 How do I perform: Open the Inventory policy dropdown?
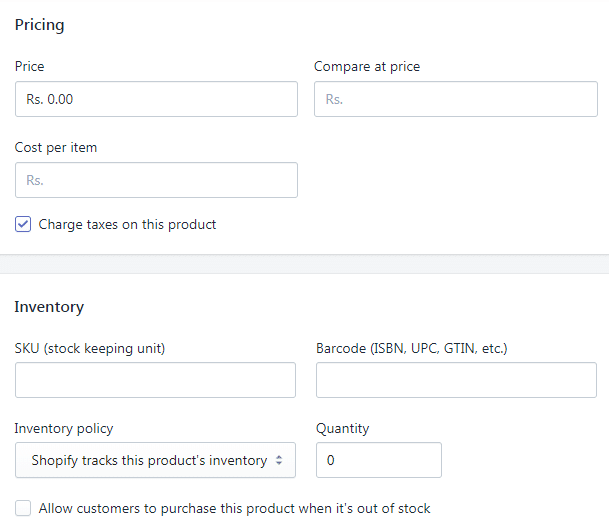[x=155, y=460]
